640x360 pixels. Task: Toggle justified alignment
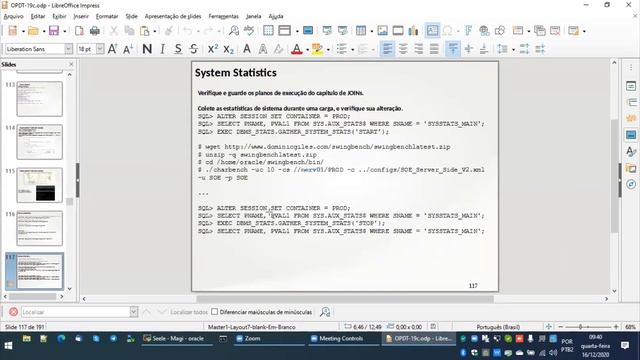point(434,49)
